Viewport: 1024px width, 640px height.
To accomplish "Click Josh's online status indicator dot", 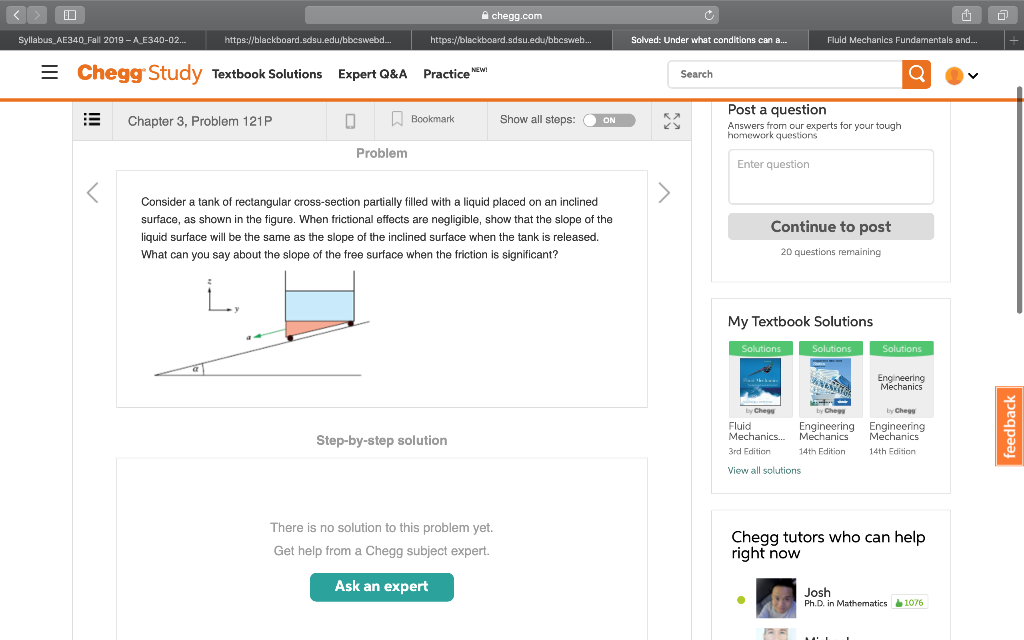I will [x=742, y=598].
